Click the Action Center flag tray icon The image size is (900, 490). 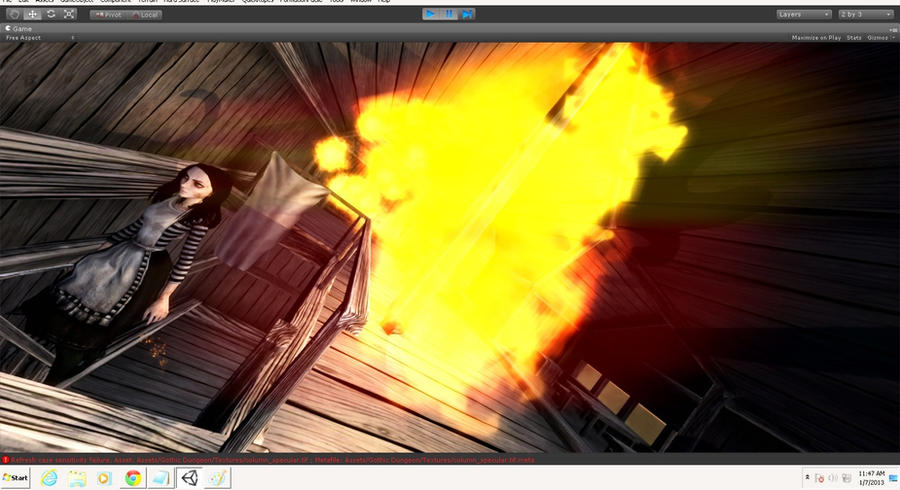click(820, 478)
